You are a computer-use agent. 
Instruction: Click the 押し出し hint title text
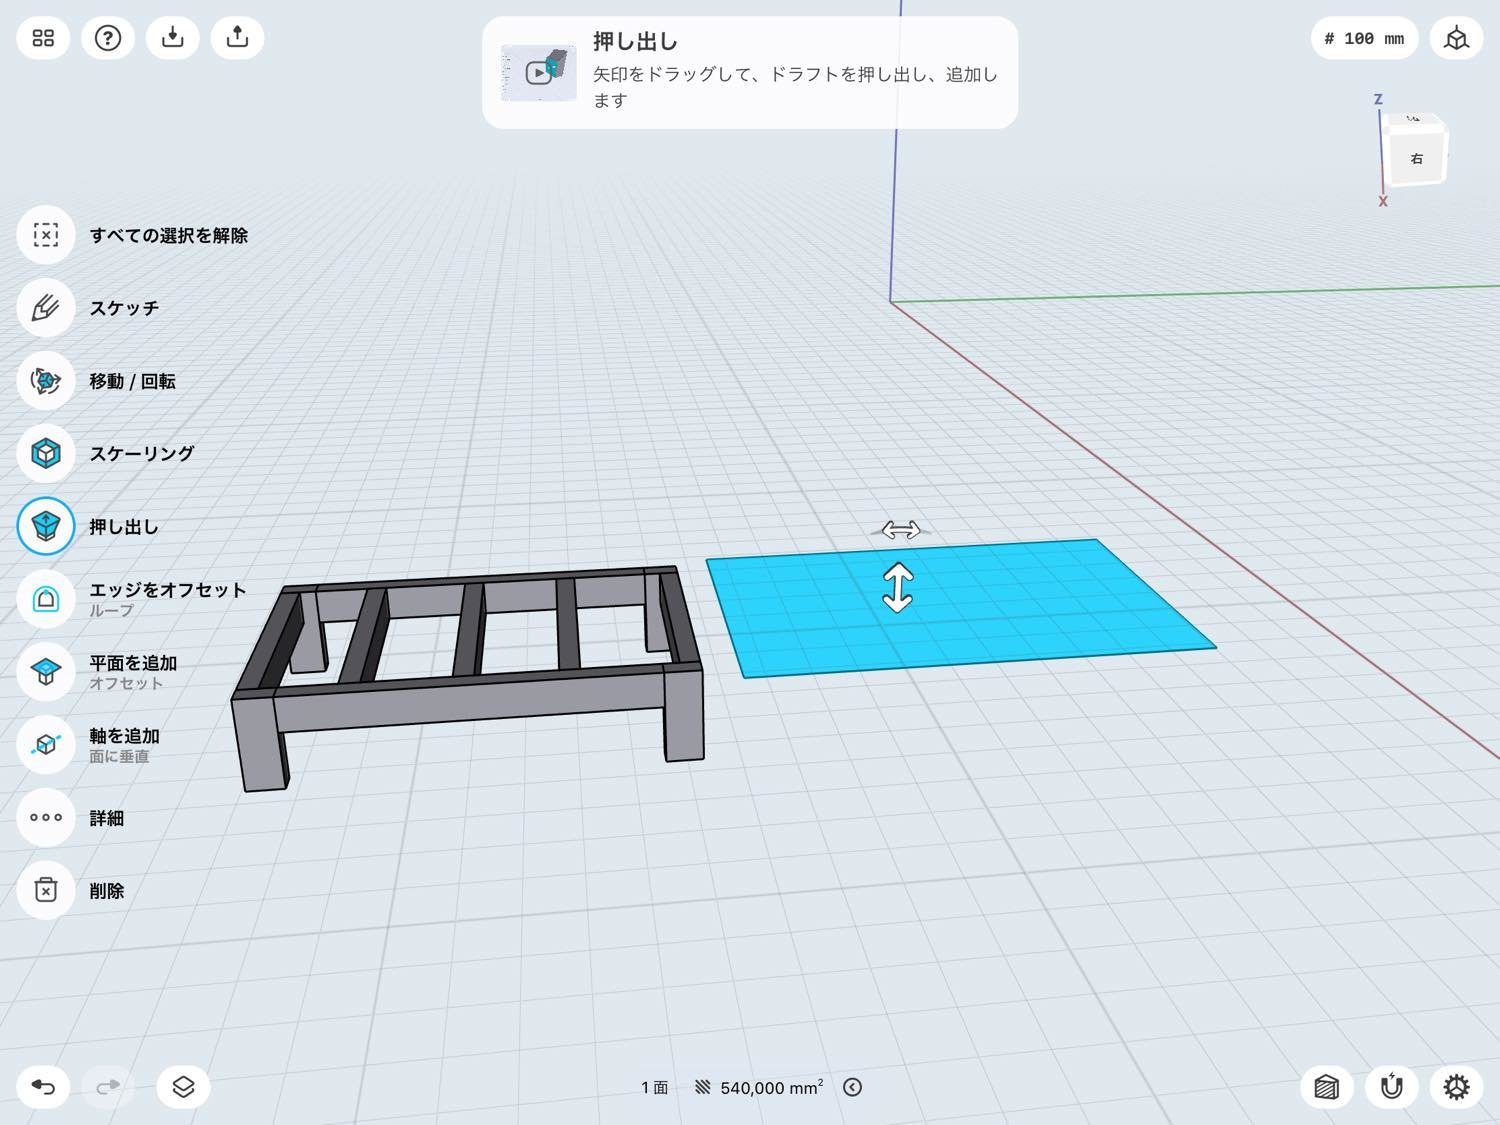636,41
